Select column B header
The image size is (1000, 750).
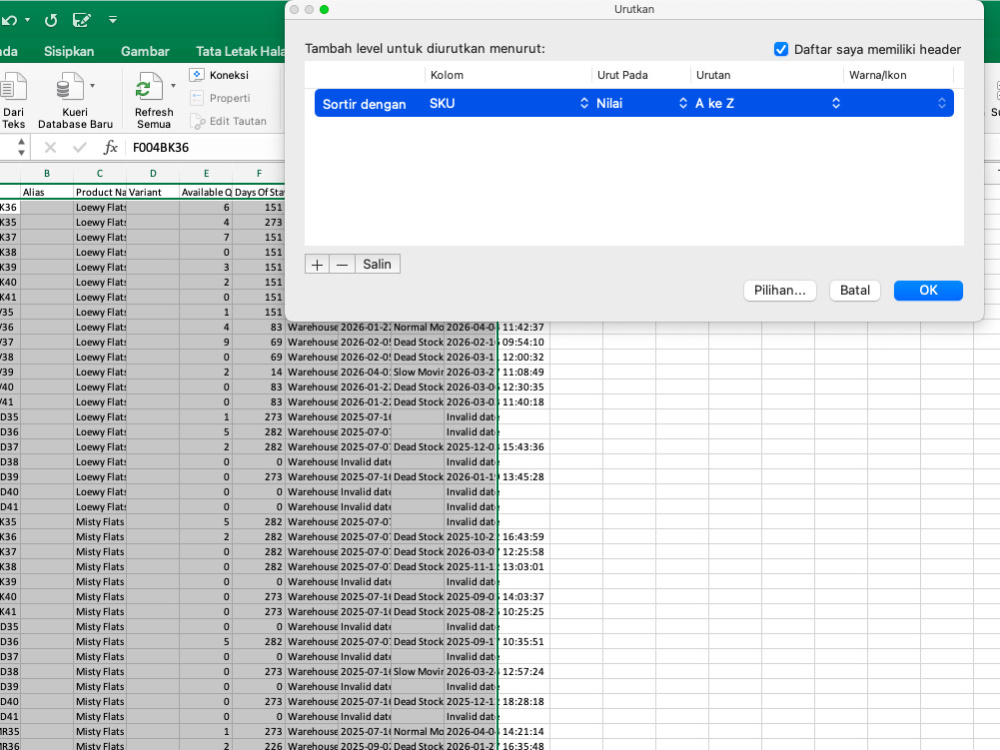coord(47,173)
